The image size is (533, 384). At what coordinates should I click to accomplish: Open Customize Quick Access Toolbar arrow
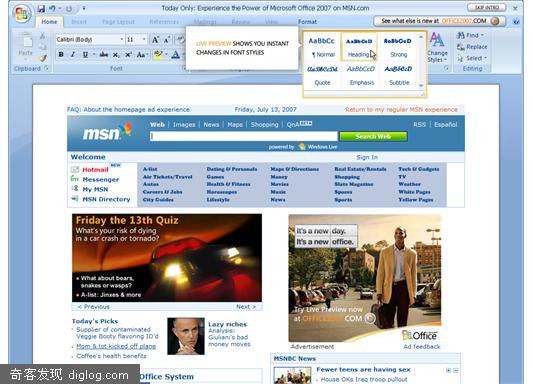point(84,8)
